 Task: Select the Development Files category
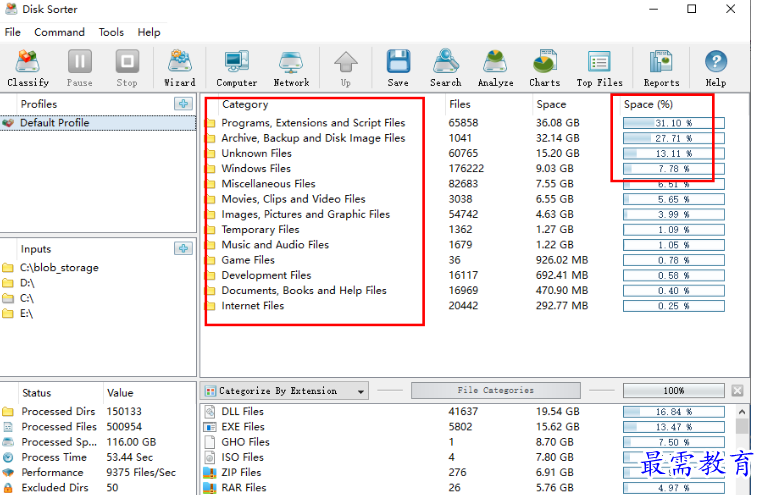(266, 275)
